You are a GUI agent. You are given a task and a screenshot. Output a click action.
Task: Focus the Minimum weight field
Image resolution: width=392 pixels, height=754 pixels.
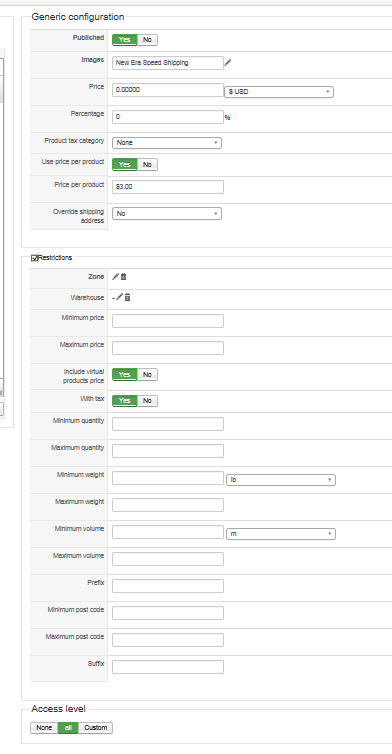tap(168, 478)
